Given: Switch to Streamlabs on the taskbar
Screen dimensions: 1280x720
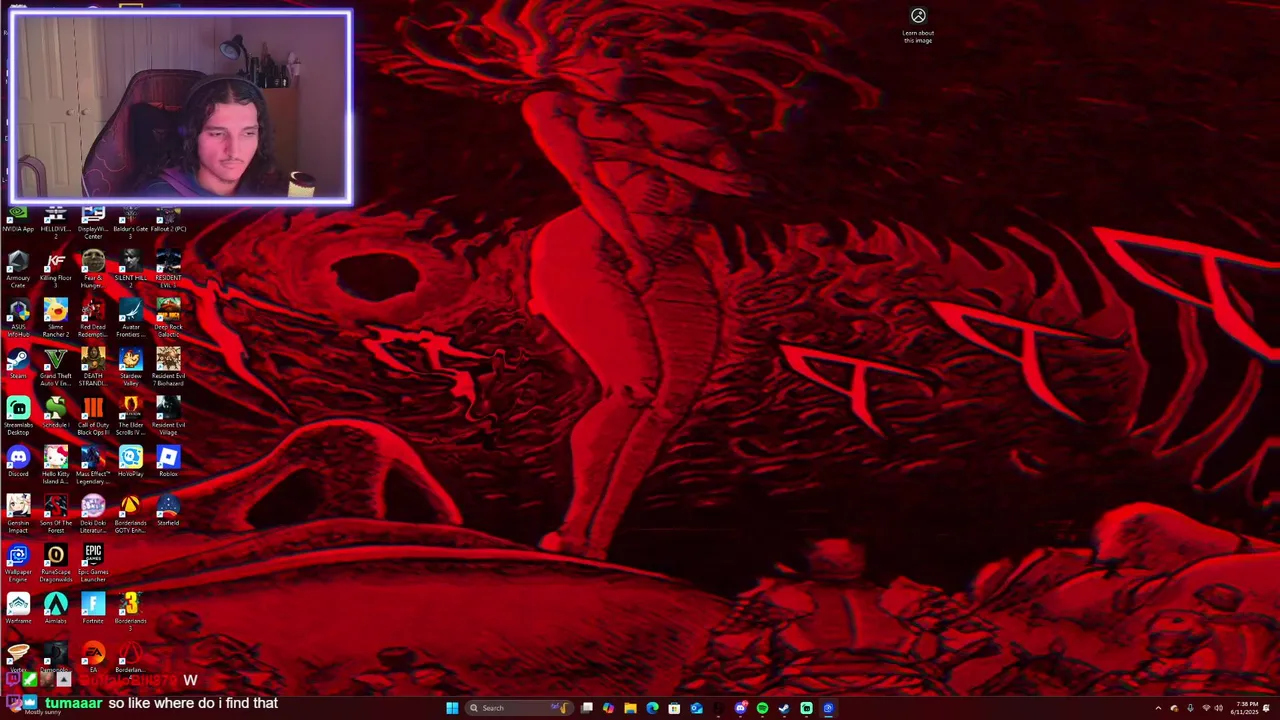Looking at the screenshot, I should pyautogui.click(x=806, y=708).
